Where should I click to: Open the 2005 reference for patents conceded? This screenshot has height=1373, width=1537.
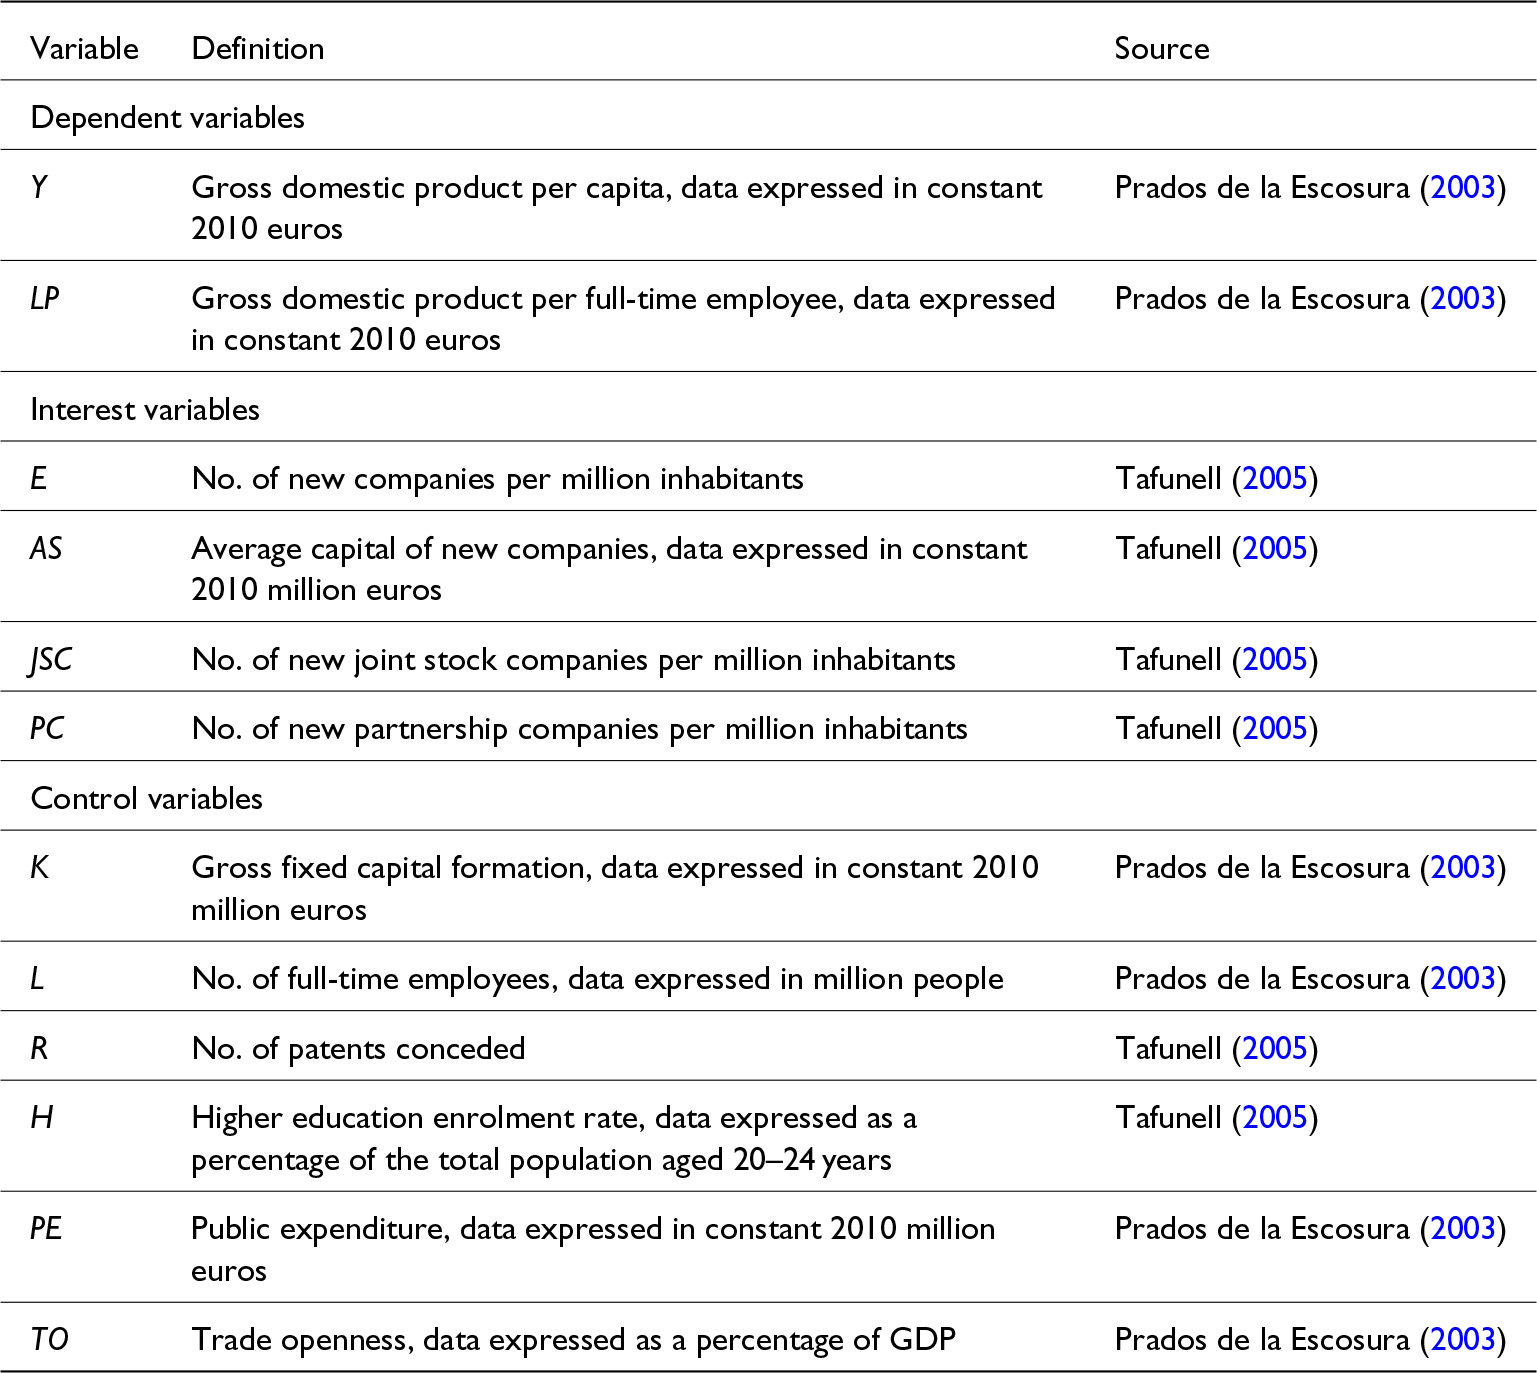click(x=1274, y=1049)
